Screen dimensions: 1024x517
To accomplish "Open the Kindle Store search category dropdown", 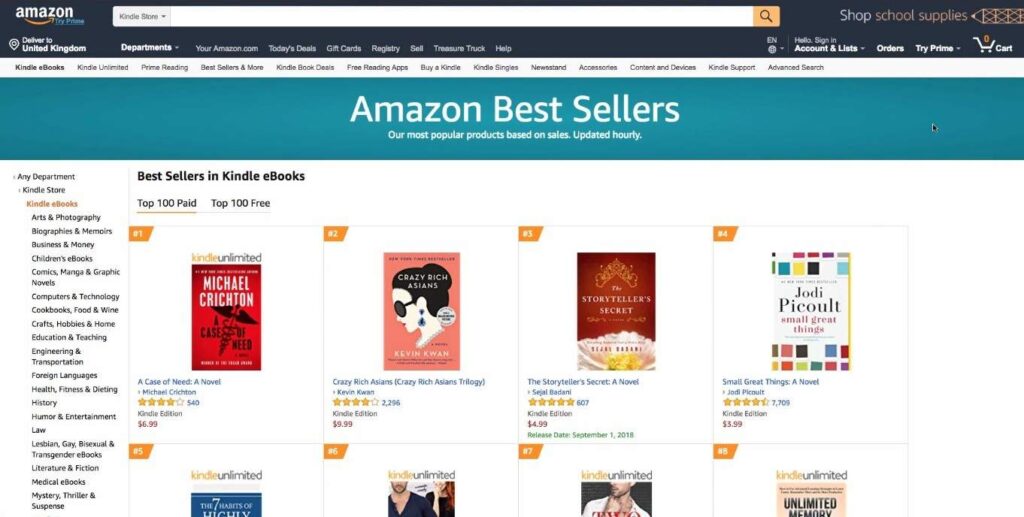I will coord(143,17).
